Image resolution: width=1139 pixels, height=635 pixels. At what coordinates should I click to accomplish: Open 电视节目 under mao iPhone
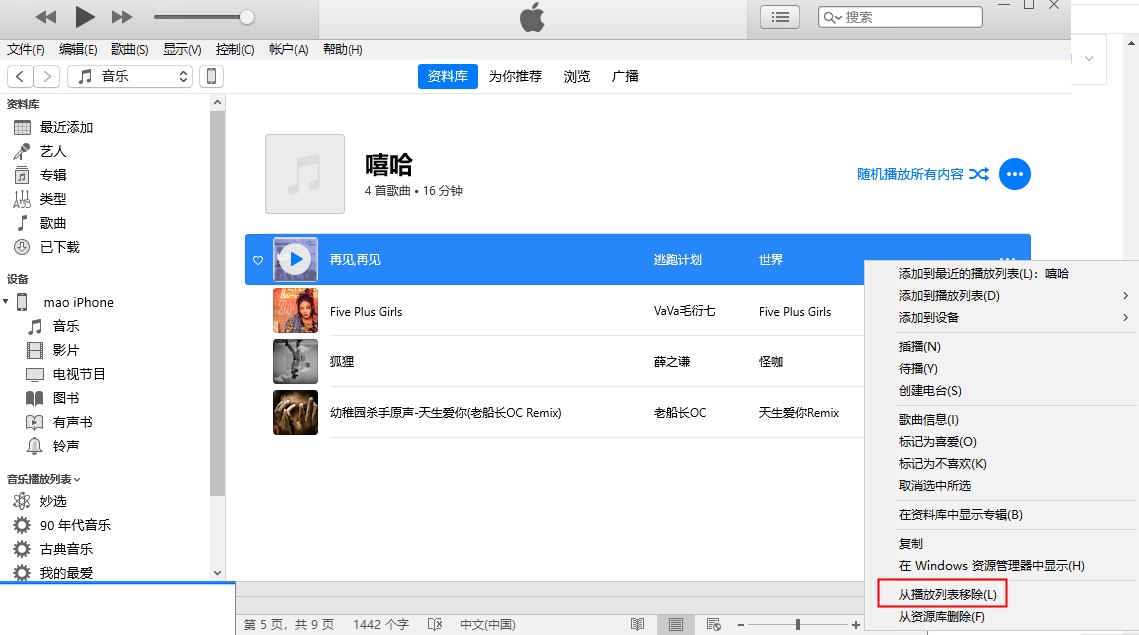point(78,374)
